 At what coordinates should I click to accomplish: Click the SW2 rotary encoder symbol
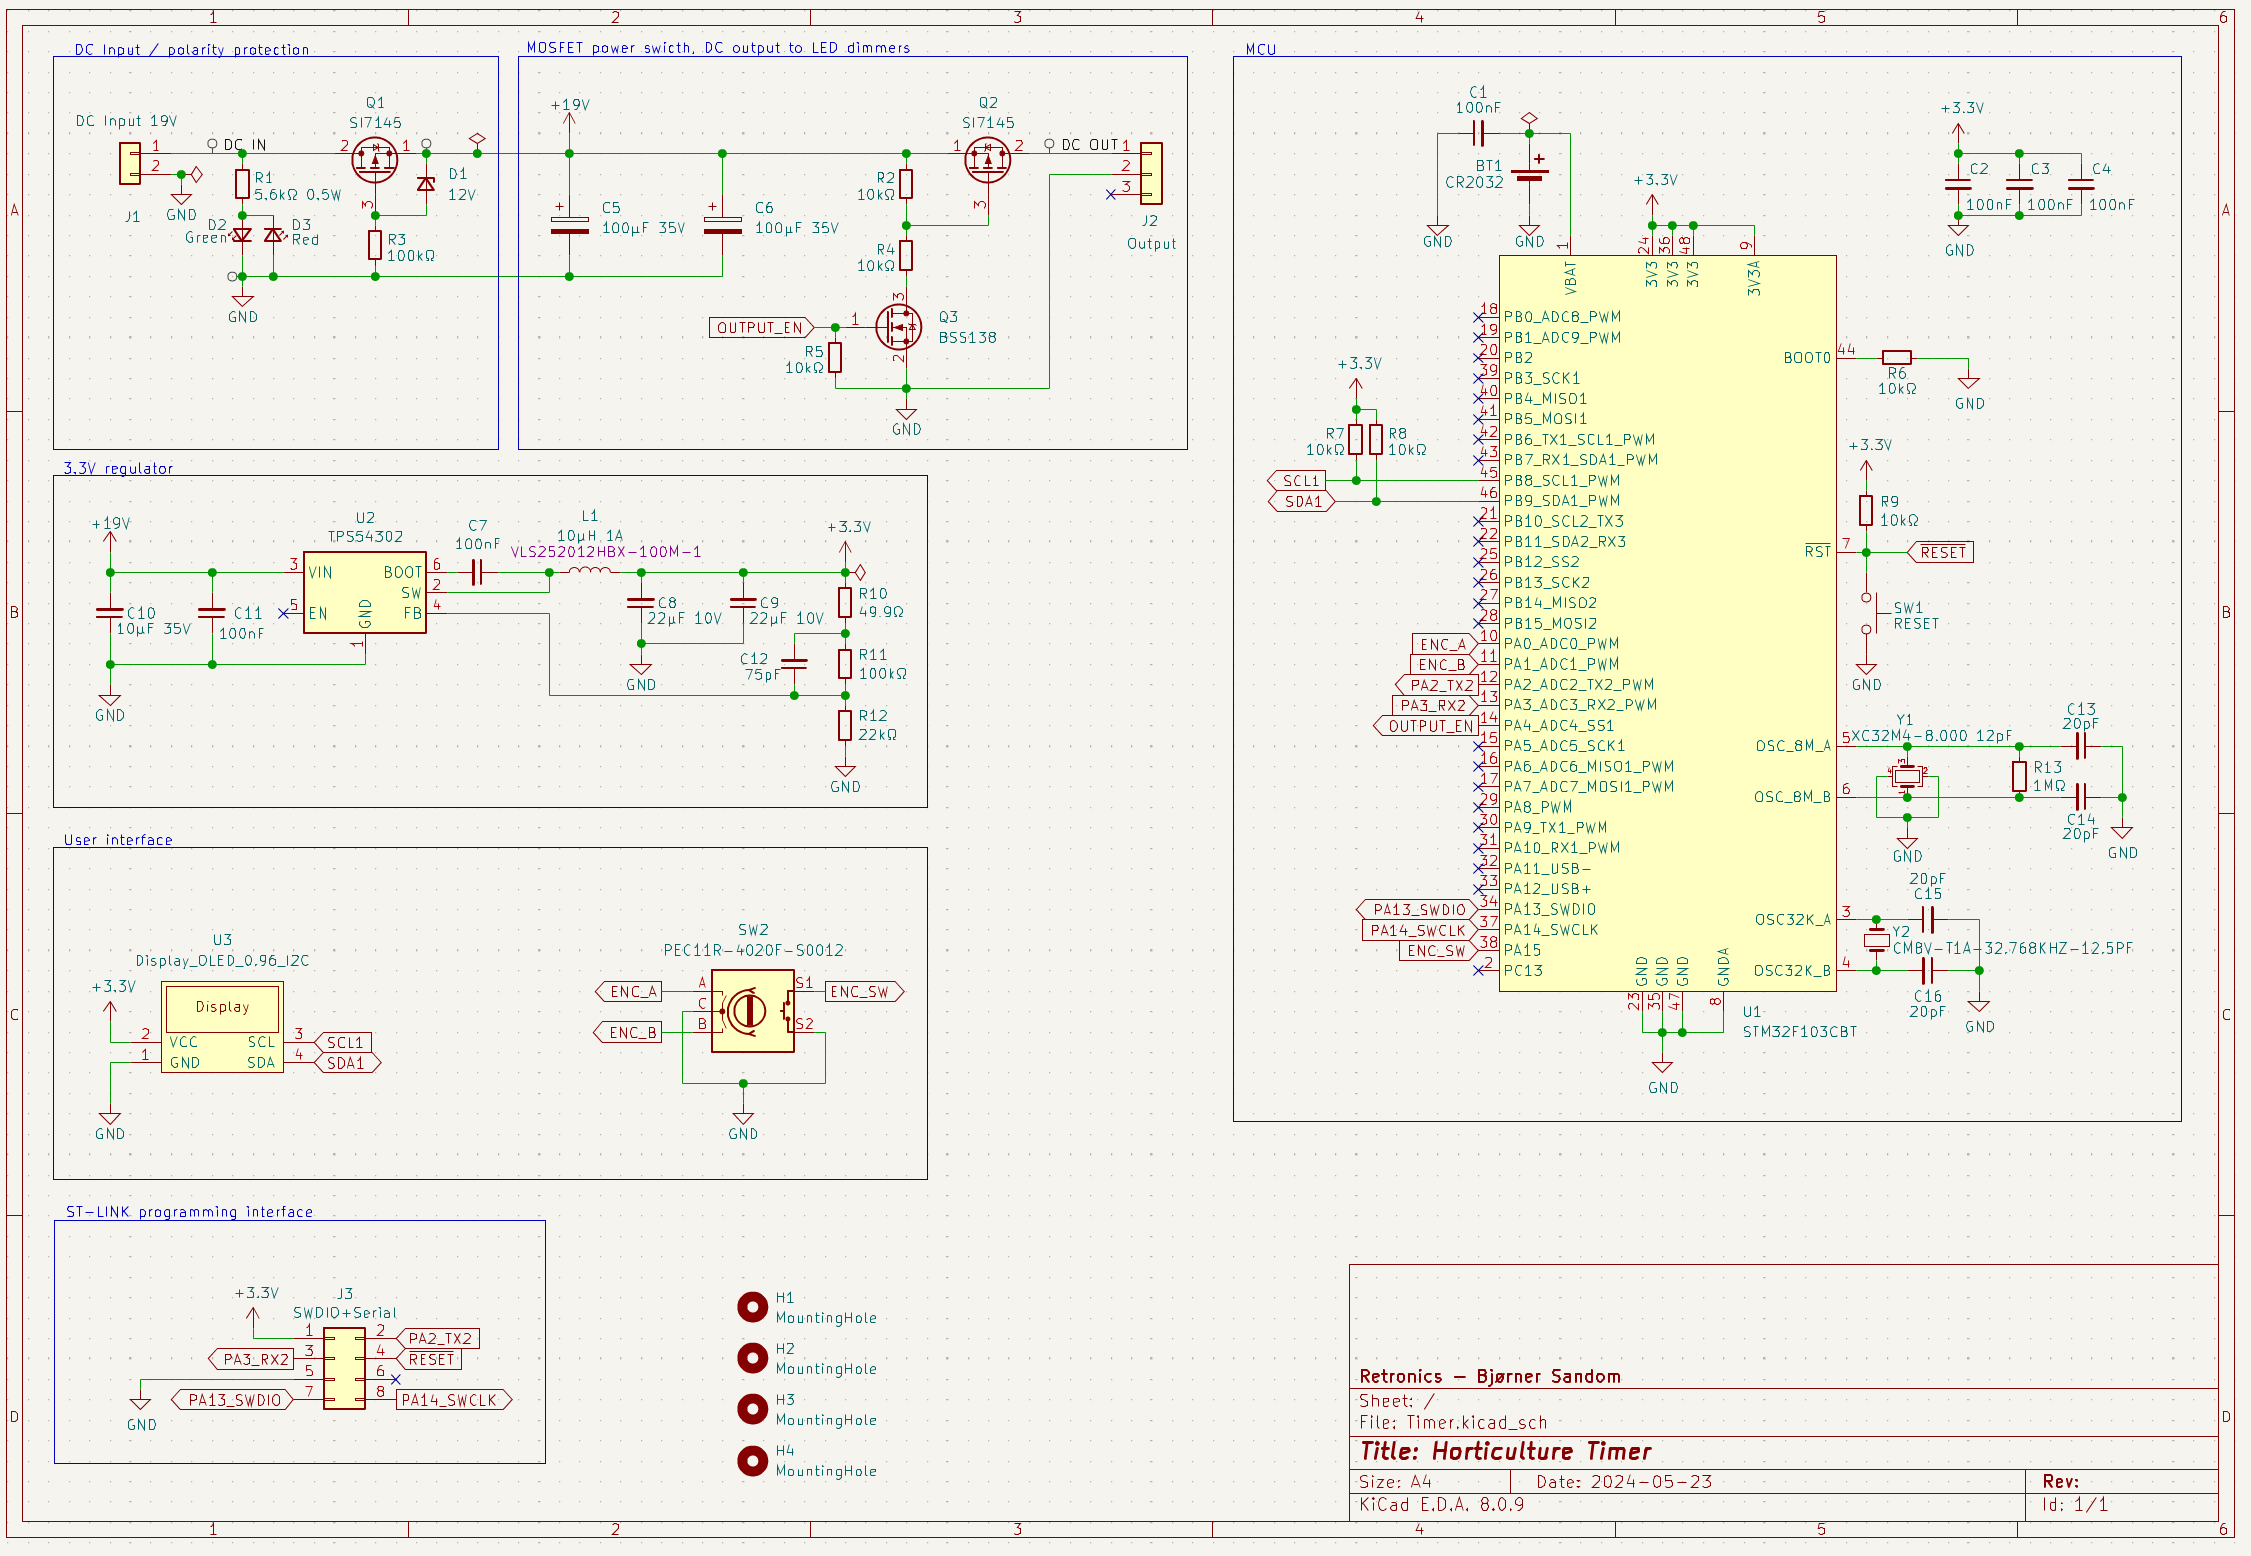click(752, 1010)
